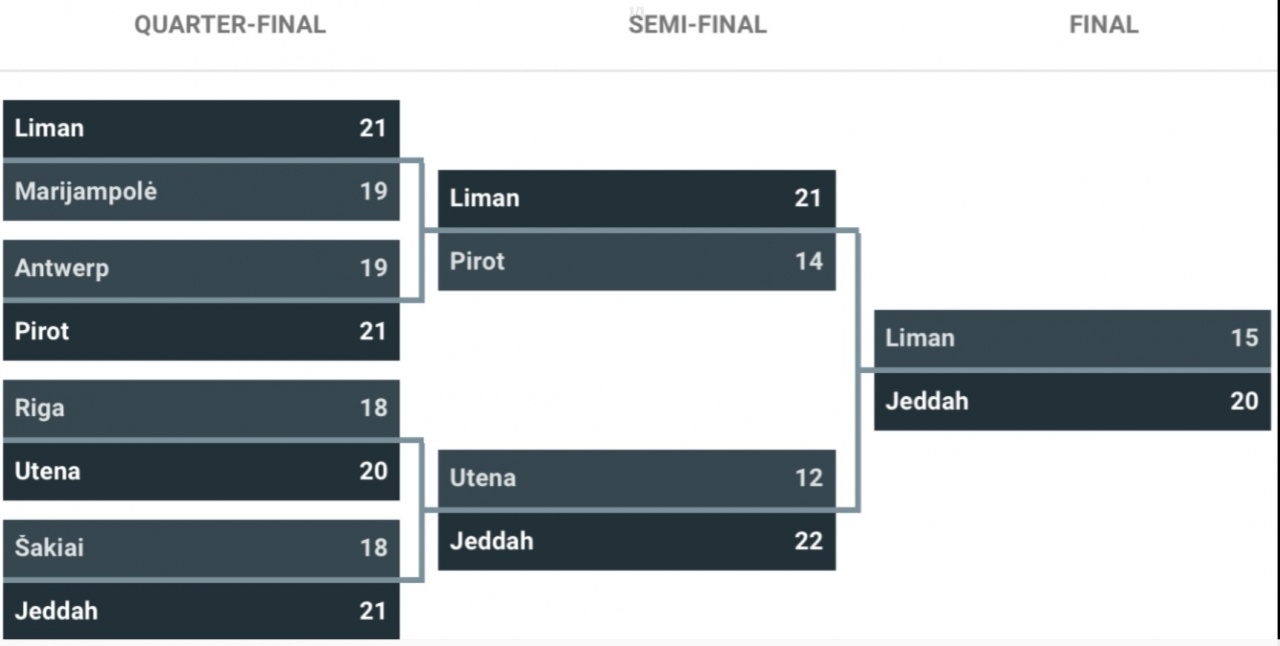This screenshot has height=646, width=1280.
Task: Switch to the Quarter-Final round header
Action: 230,25
